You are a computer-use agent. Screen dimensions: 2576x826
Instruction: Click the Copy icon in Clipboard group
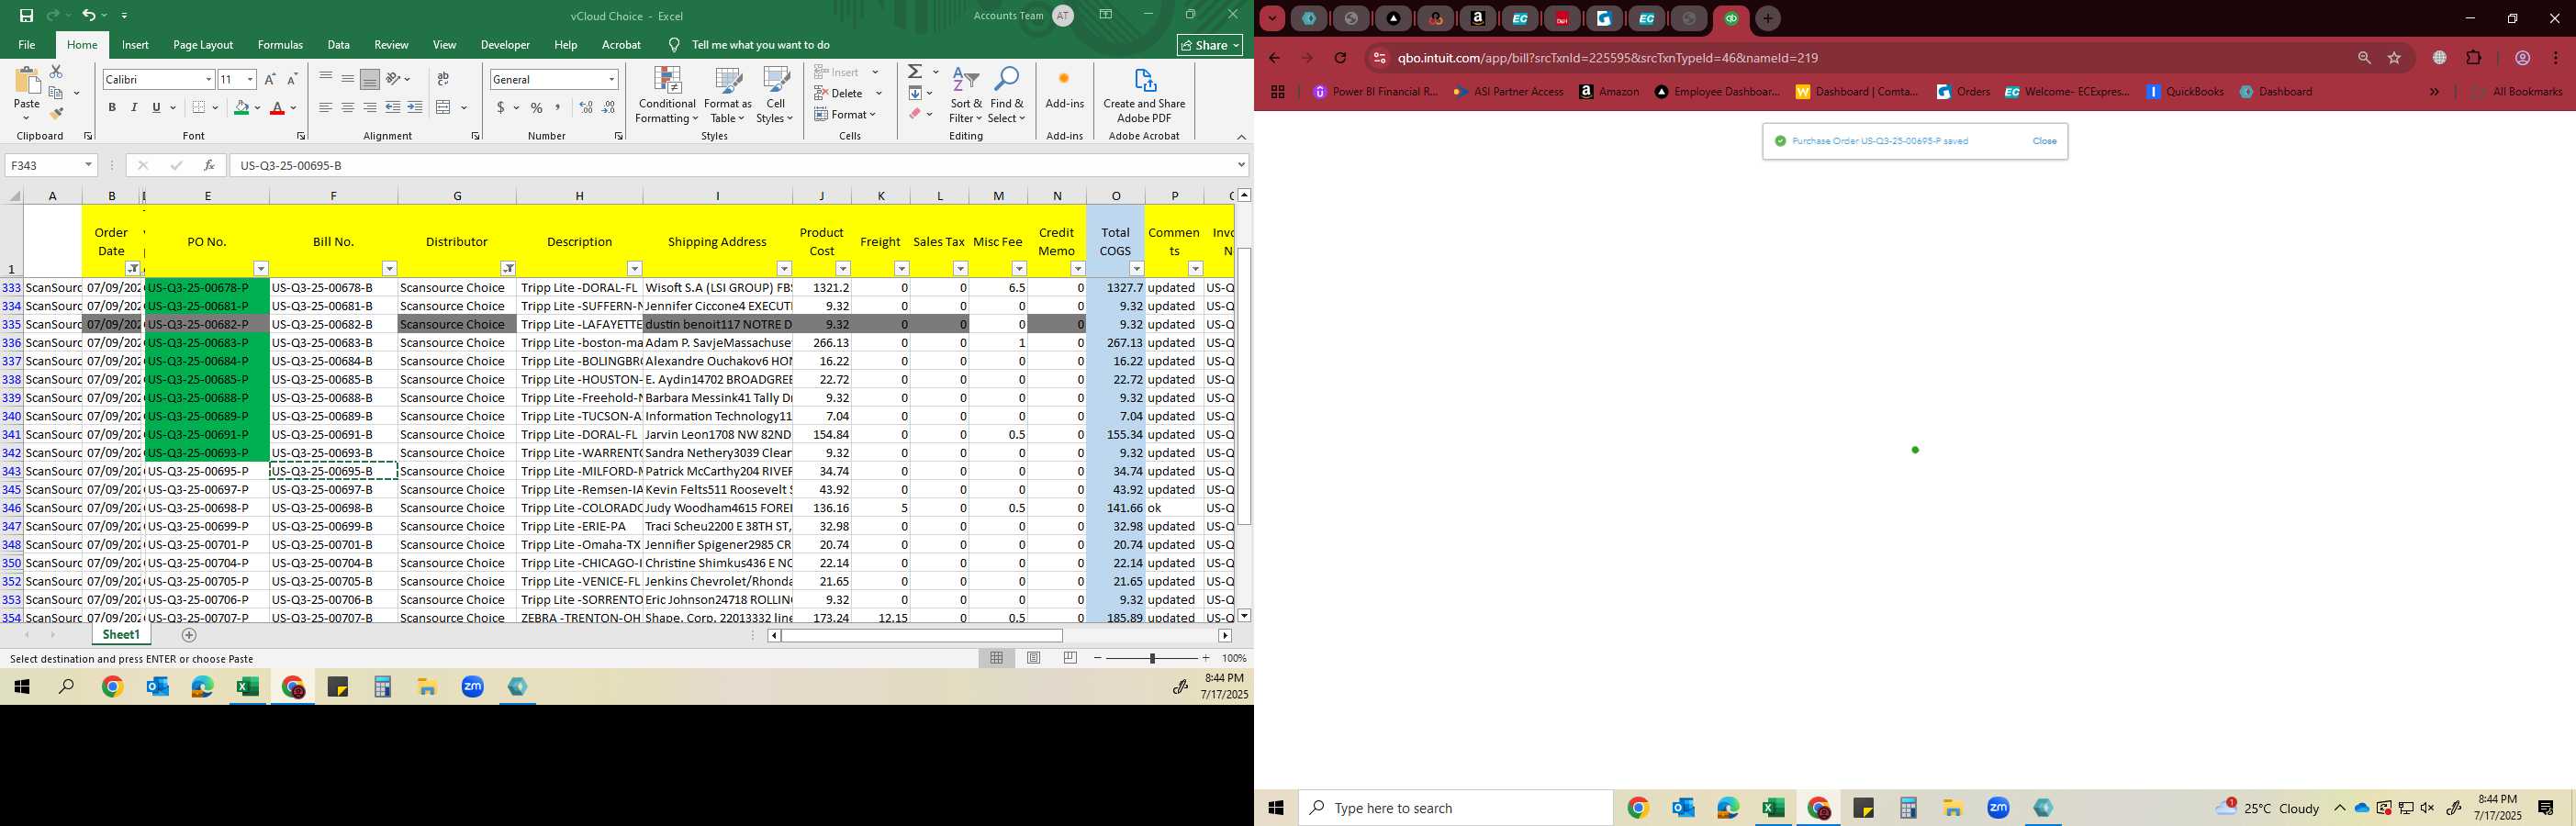[56, 93]
